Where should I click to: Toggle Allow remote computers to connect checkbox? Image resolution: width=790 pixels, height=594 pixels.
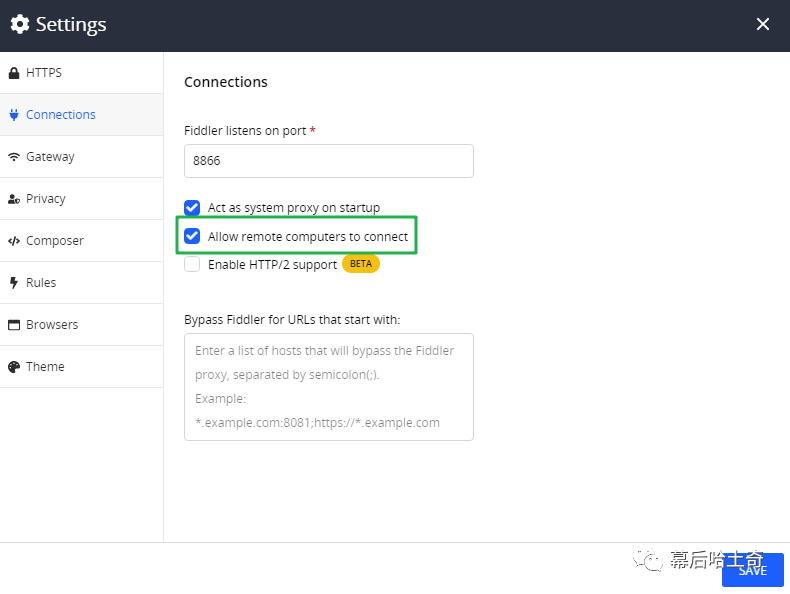click(192, 236)
